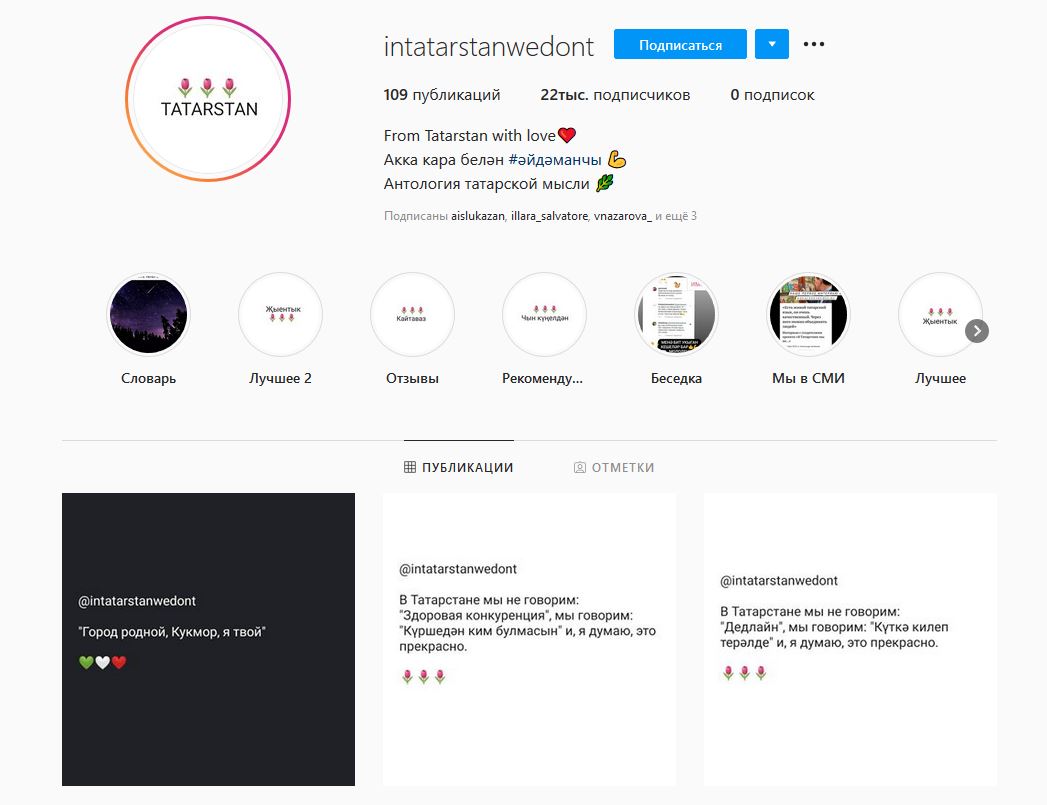Switch to the Отметки tab

point(614,467)
